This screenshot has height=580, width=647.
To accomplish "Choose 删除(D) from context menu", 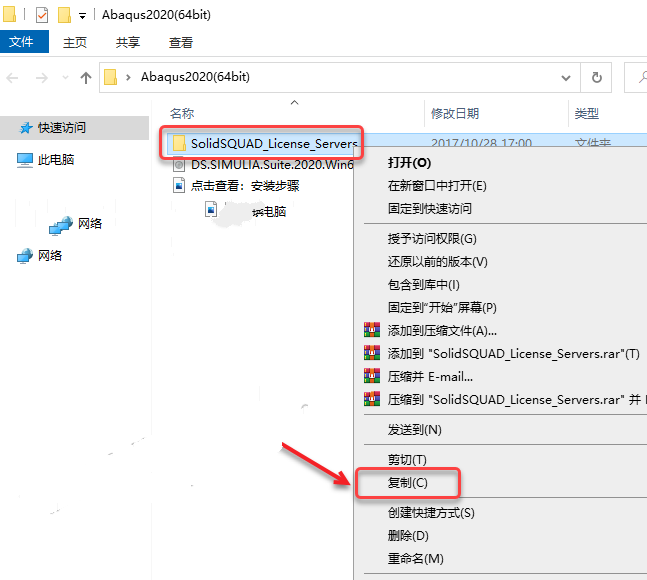I will click(408, 535).
